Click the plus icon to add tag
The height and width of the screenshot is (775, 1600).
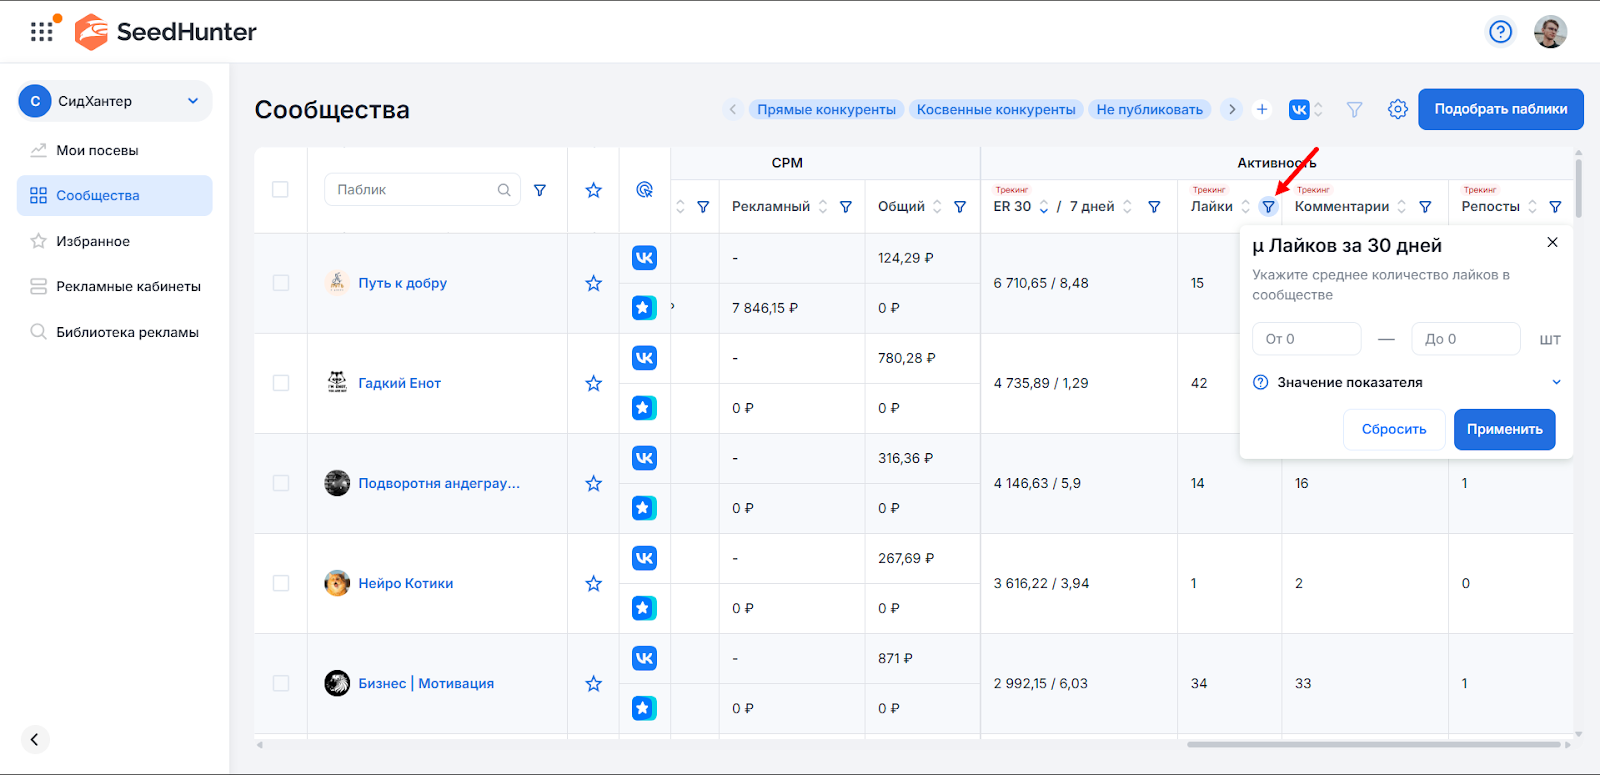click(x=1262, y=109)
